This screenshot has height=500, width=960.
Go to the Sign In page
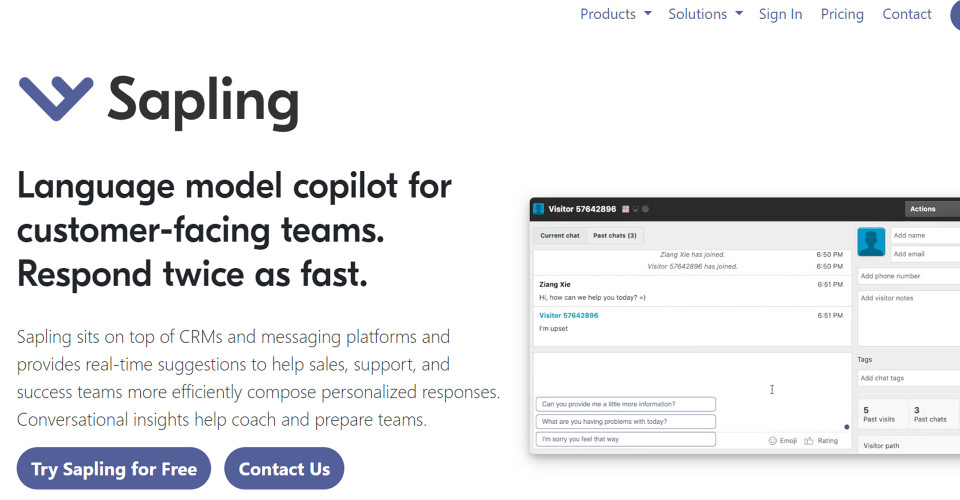(x=780, y=14)
